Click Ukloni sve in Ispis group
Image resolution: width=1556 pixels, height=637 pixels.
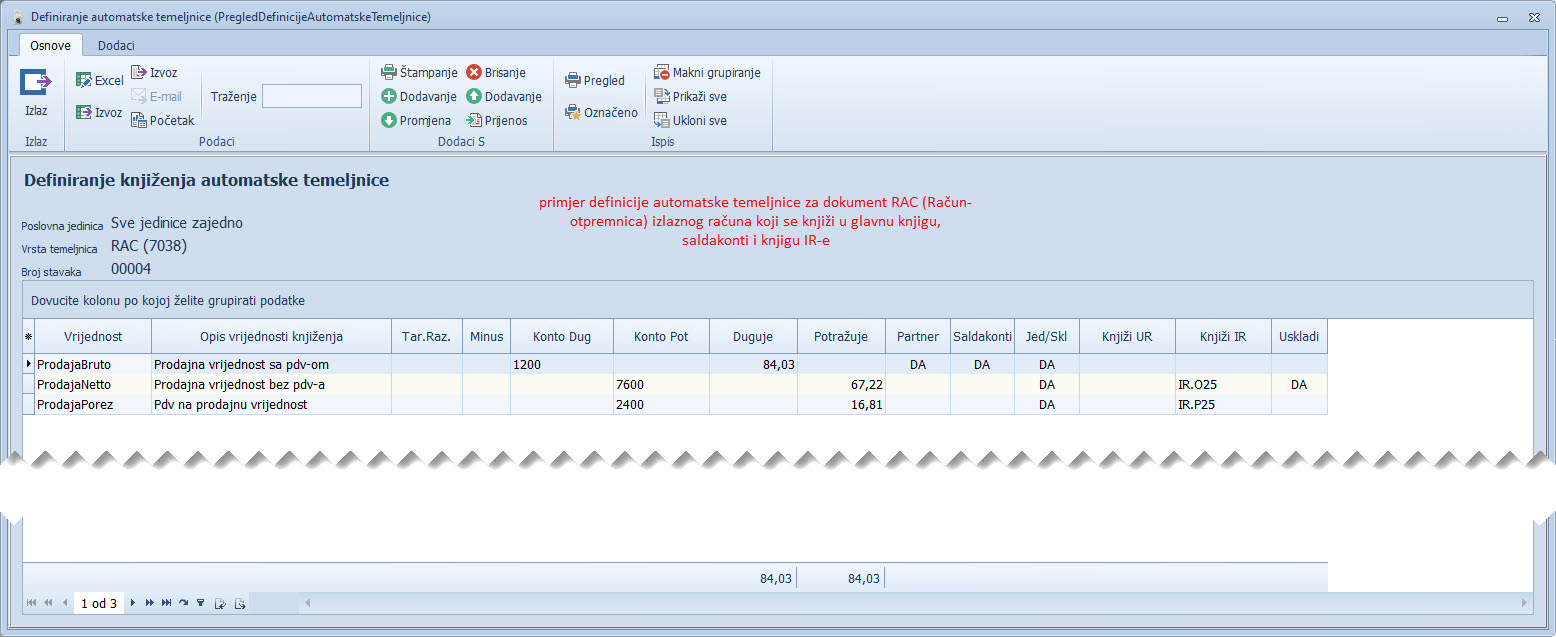pyautogui.click(x=661, y=121)
